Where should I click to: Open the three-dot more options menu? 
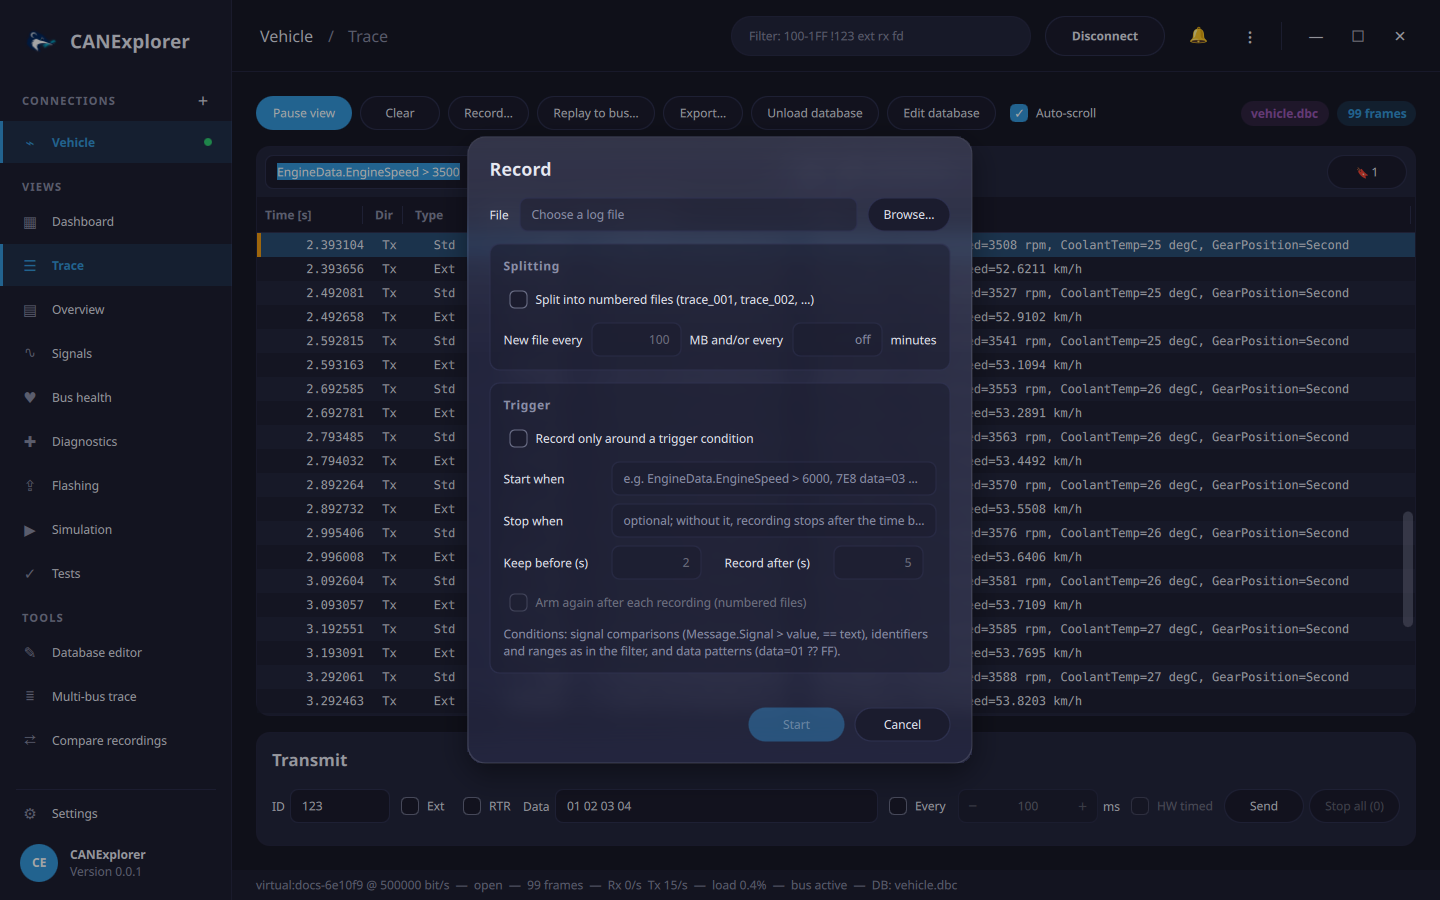(1250, 37)
